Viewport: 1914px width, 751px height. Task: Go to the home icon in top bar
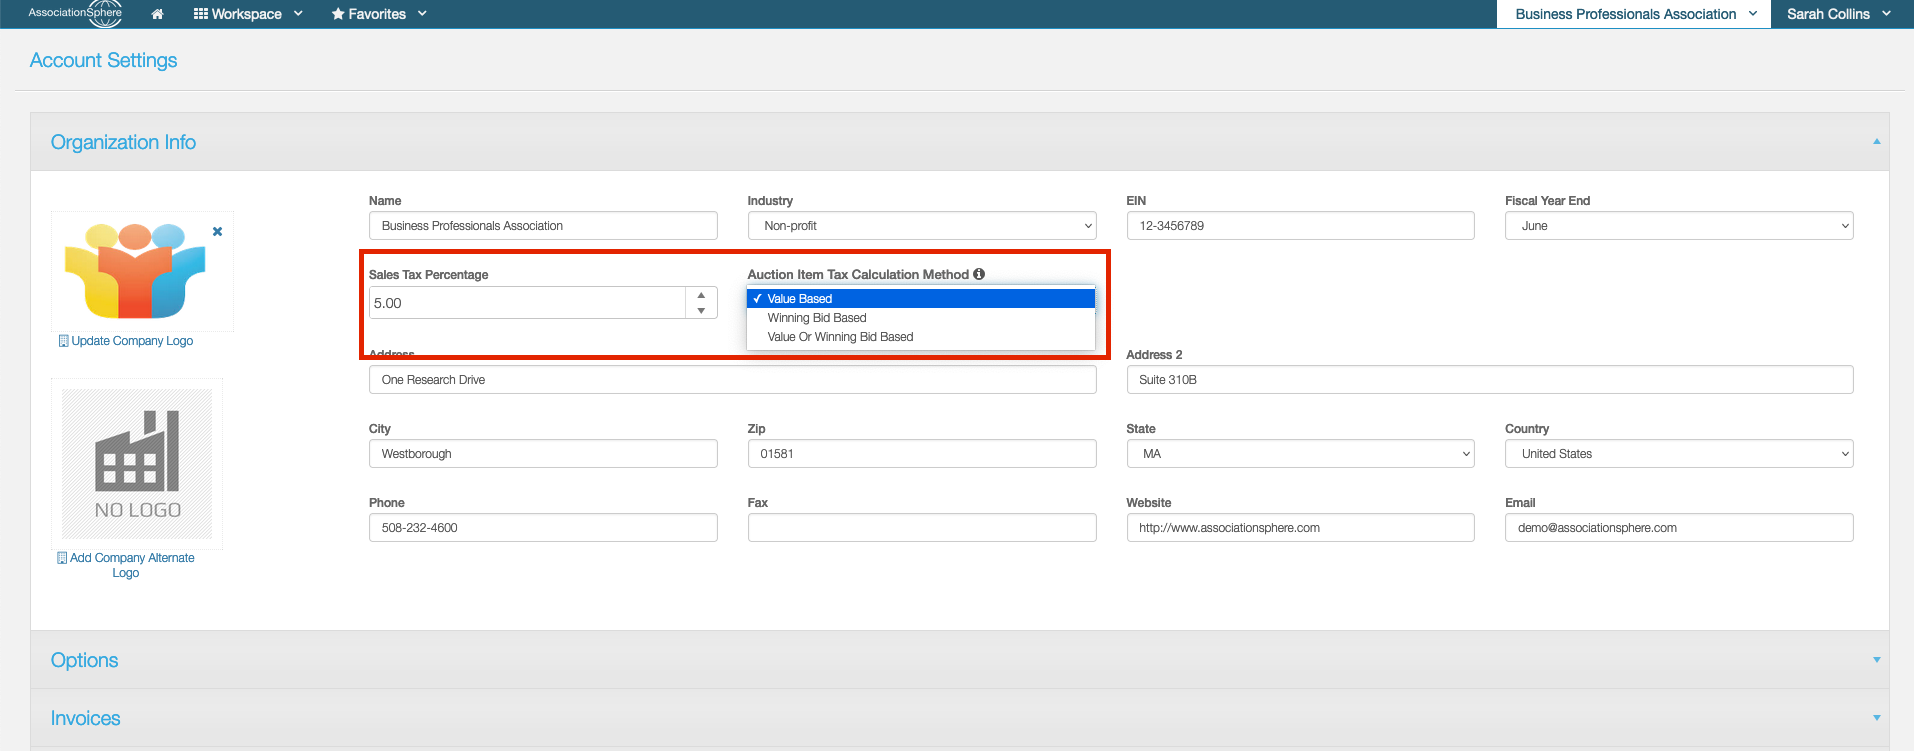(157, 14)
